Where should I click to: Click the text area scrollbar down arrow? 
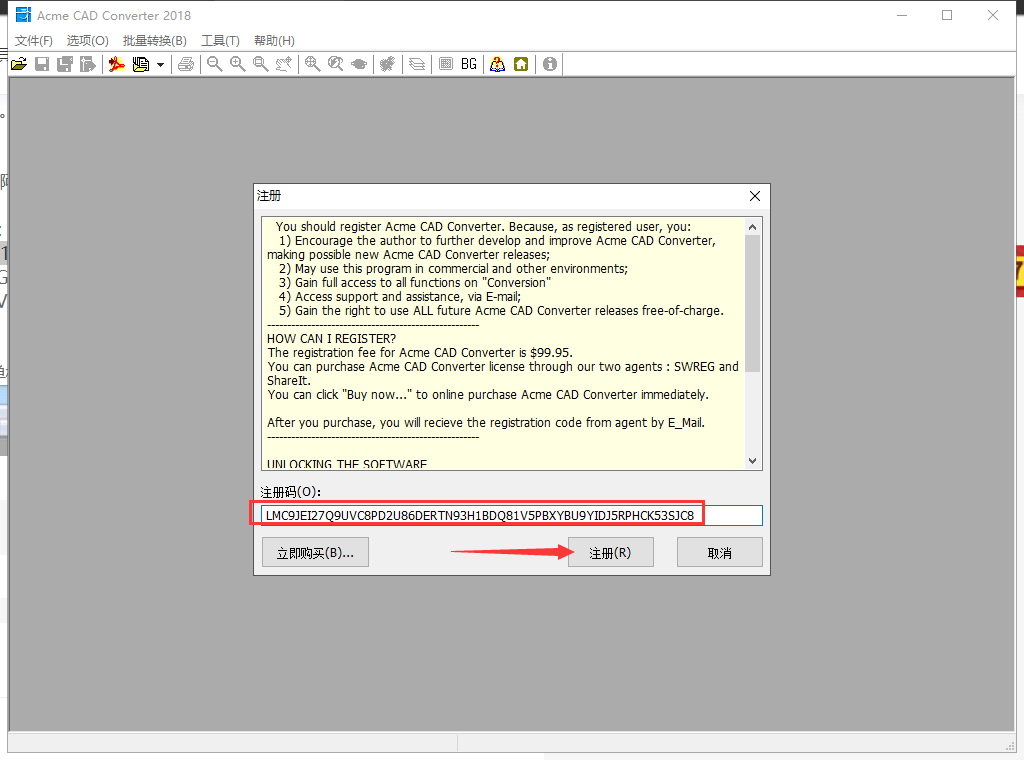coord(753,460)
